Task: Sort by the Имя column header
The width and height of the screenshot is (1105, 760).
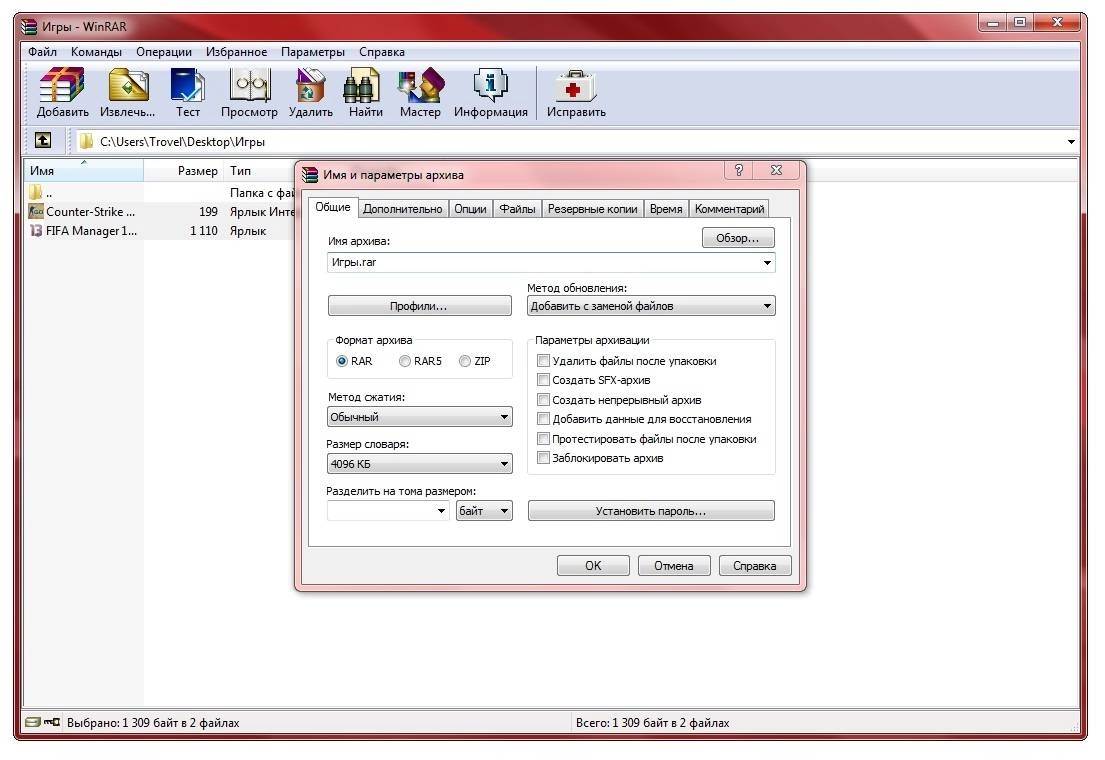Action: click(83, 171)
